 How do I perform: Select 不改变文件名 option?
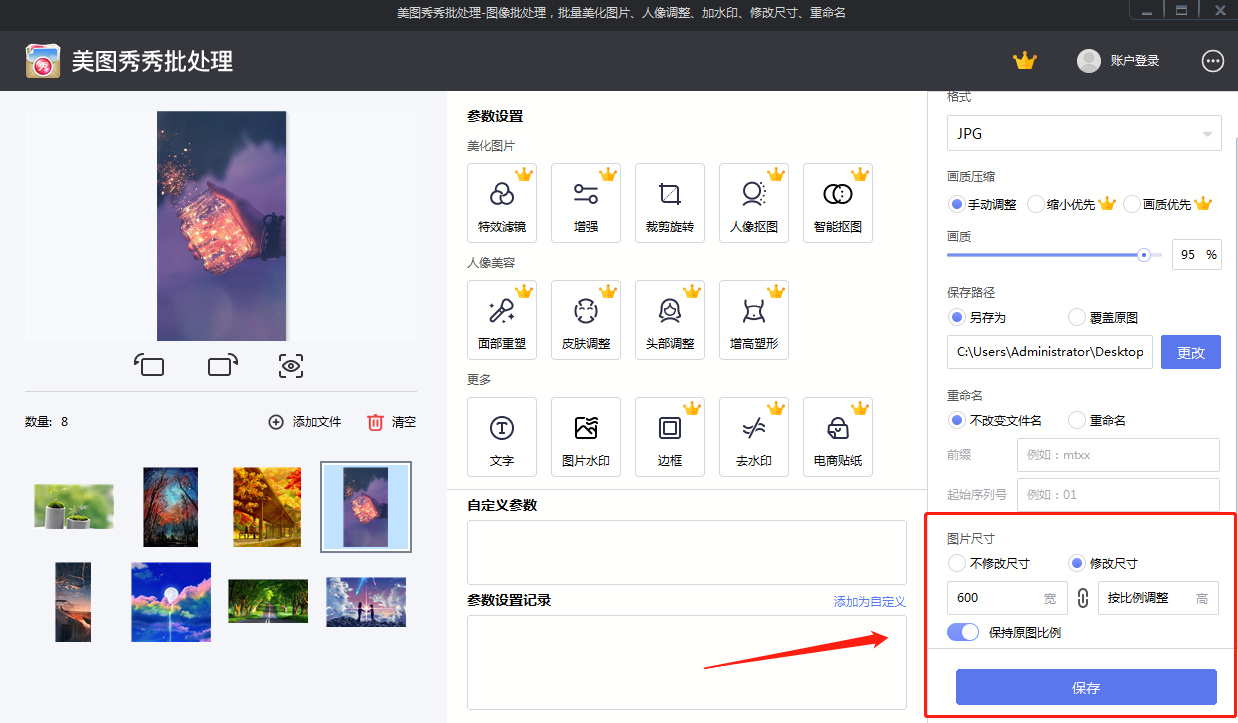(958, 420)
